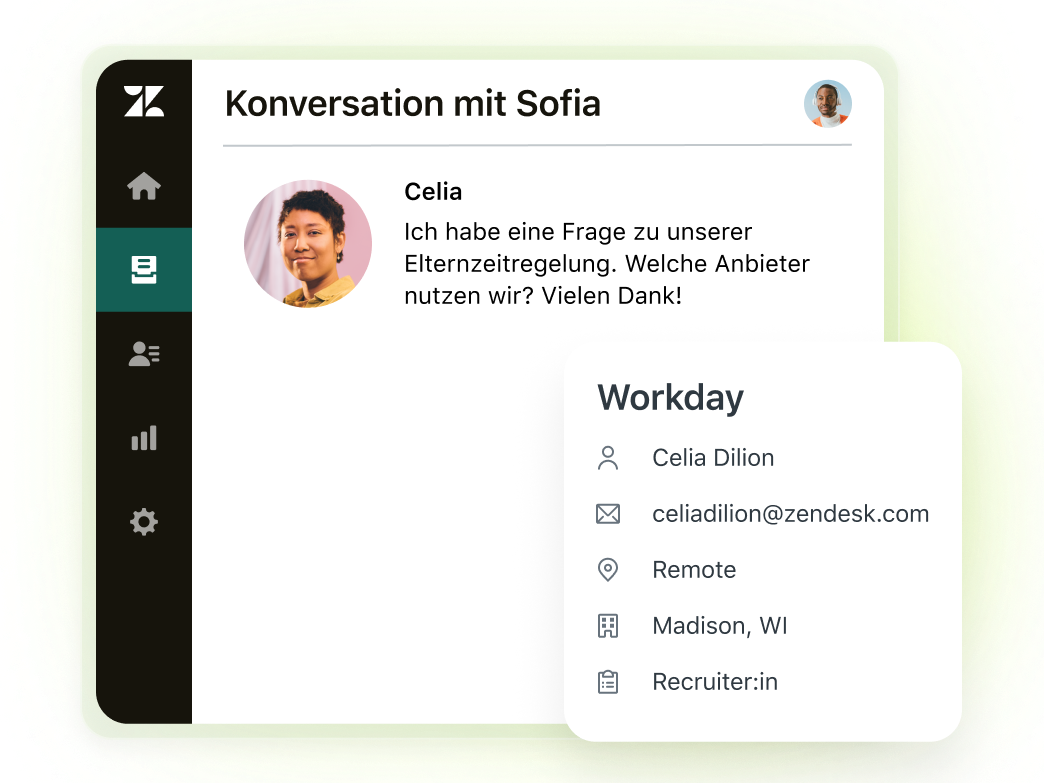Click the Konversation mit Sofia title
The image size is (1044, 783).
[413, 104]
